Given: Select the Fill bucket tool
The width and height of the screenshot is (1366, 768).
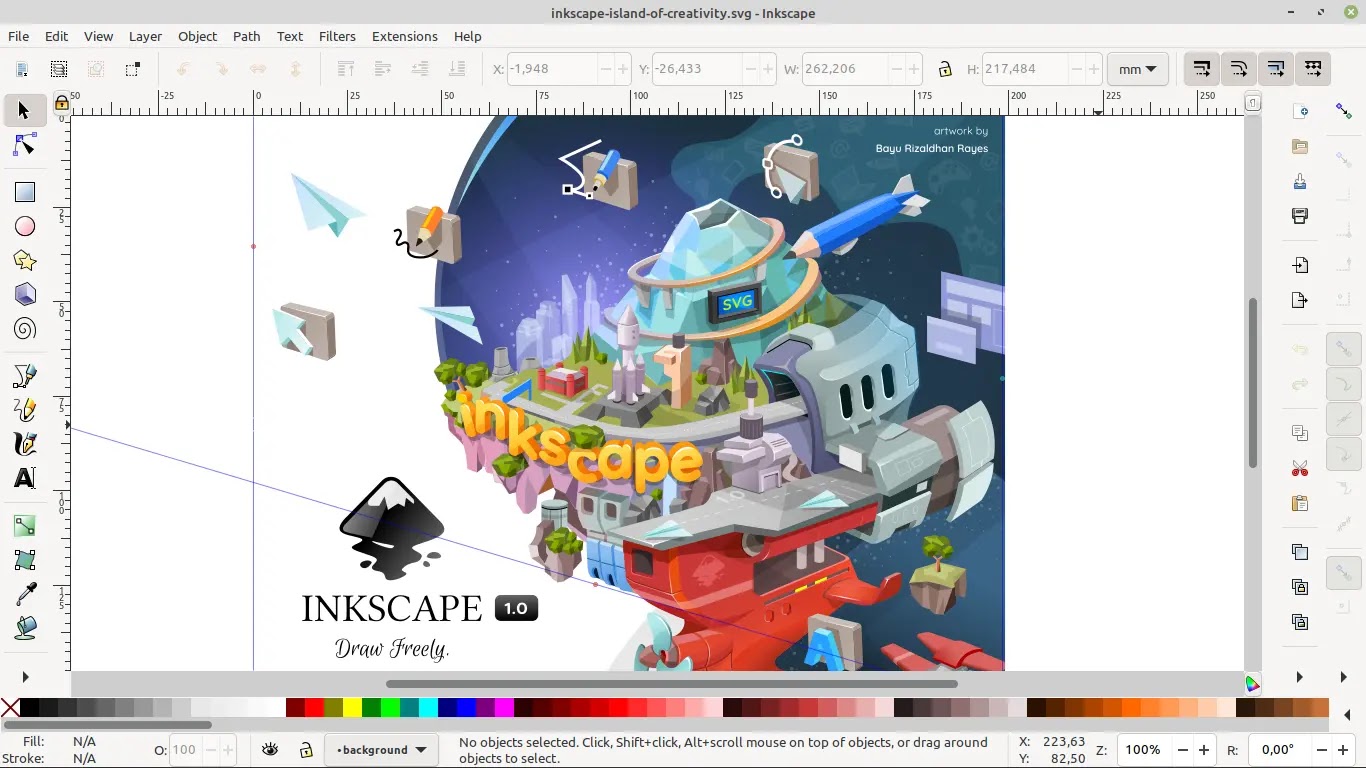Looking at the screenshot, I should (24, 627).
